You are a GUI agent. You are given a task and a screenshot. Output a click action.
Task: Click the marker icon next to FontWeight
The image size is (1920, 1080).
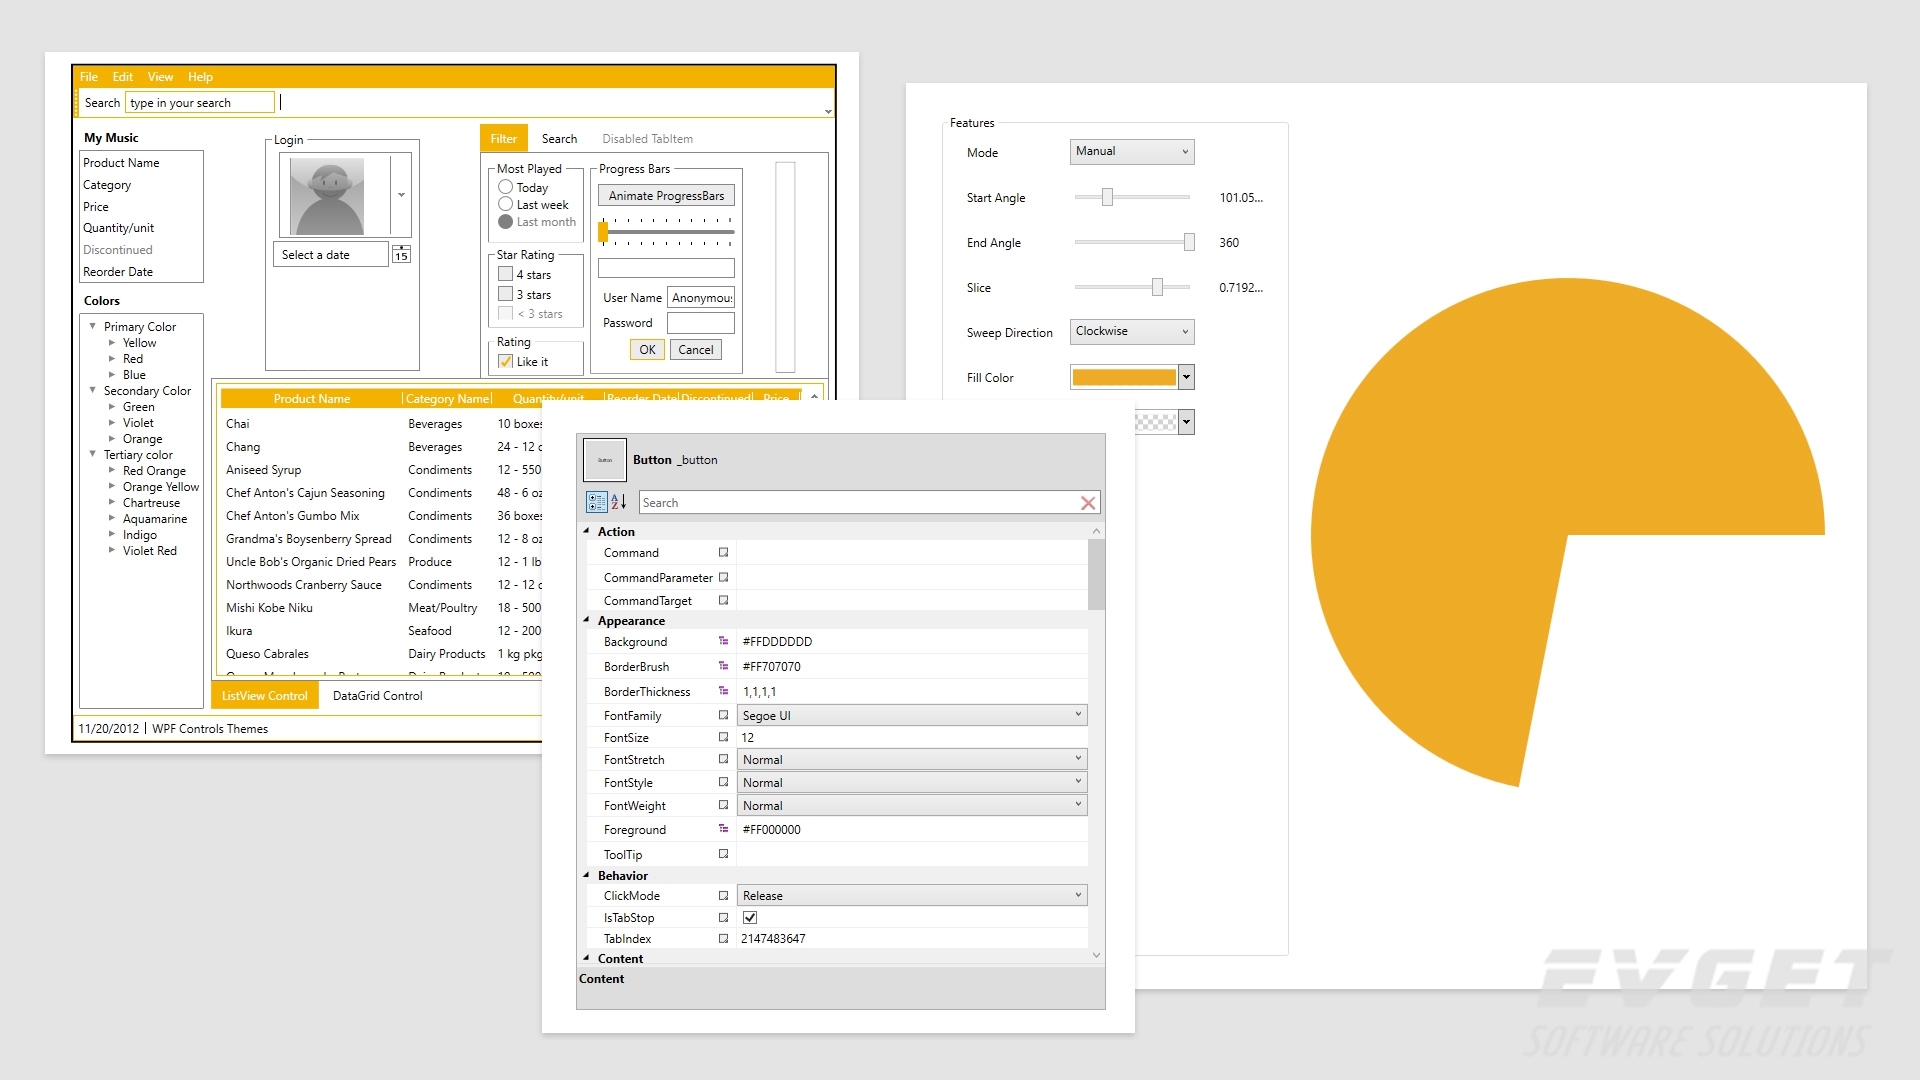point(723,805)
